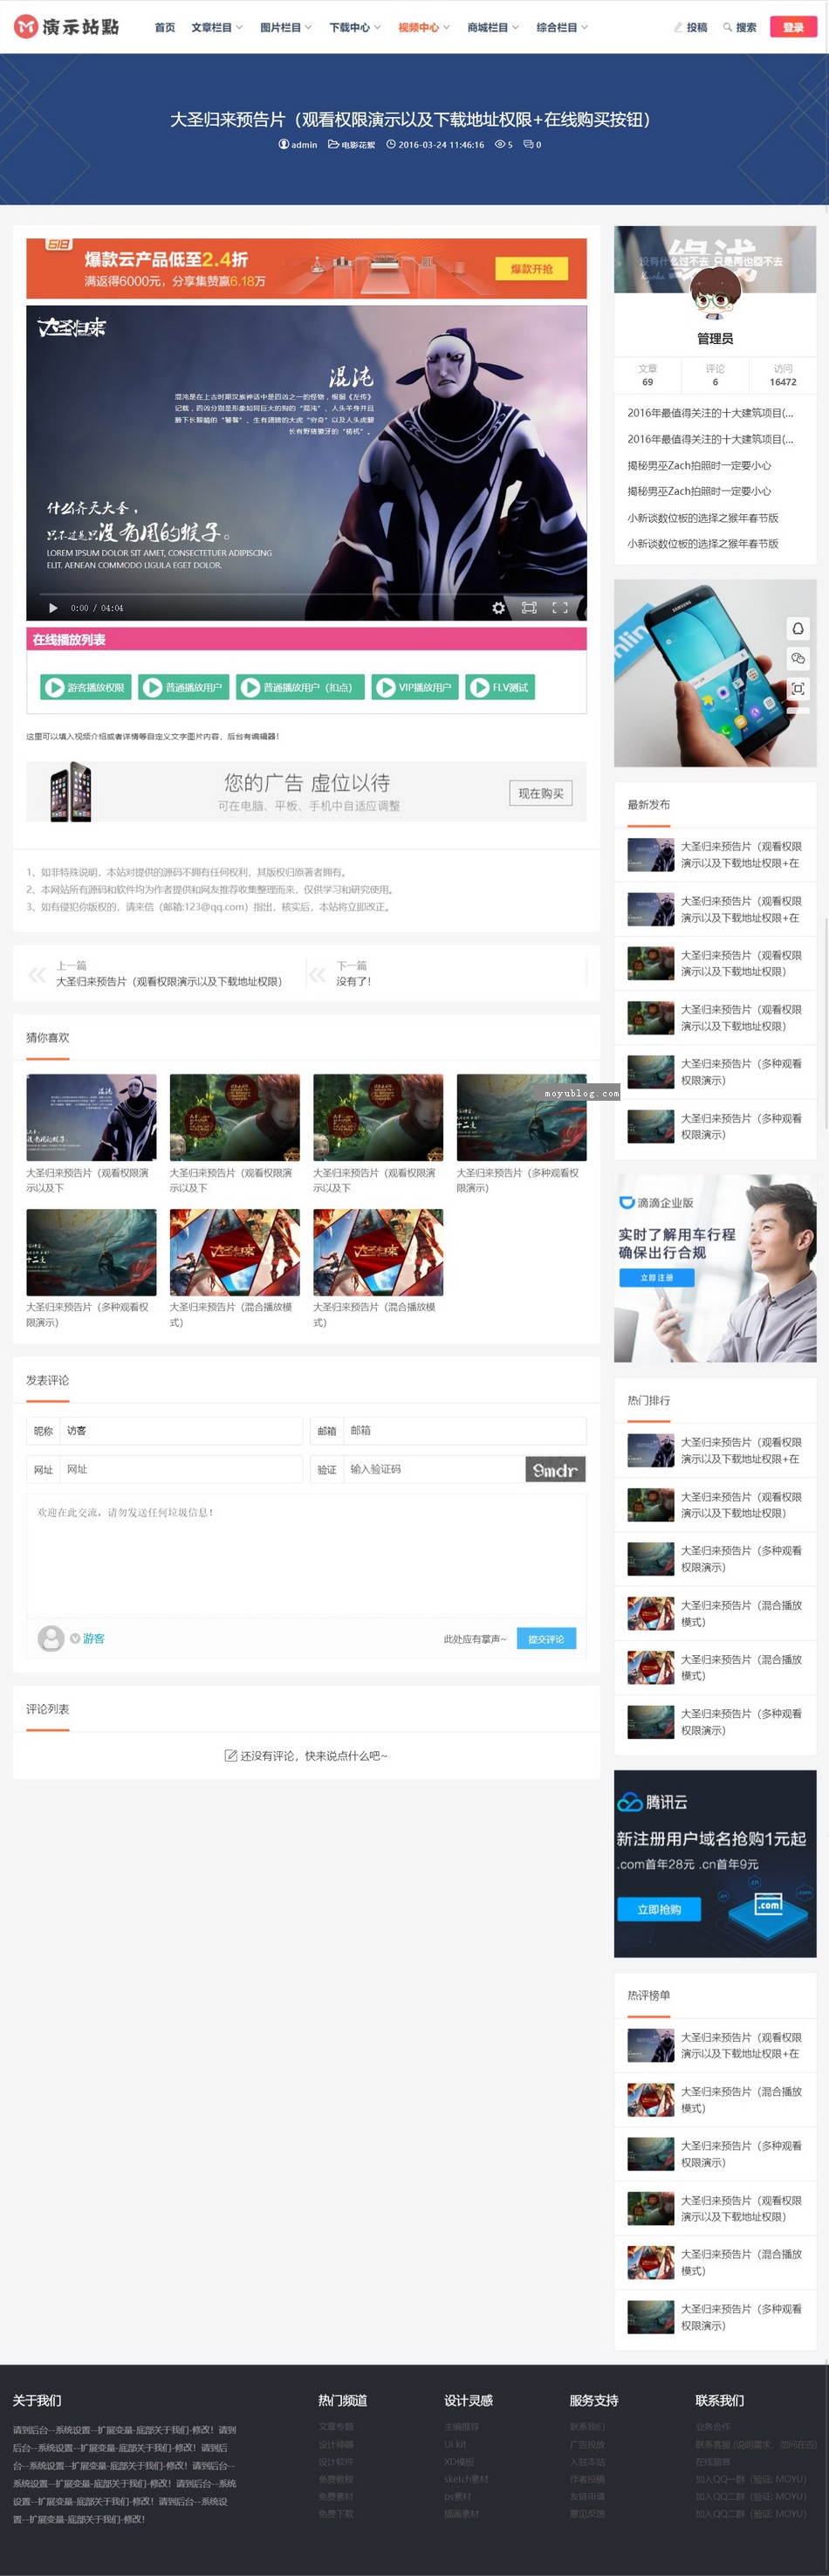
Task: Click the 登录 login button
Action: coord(793,27)
